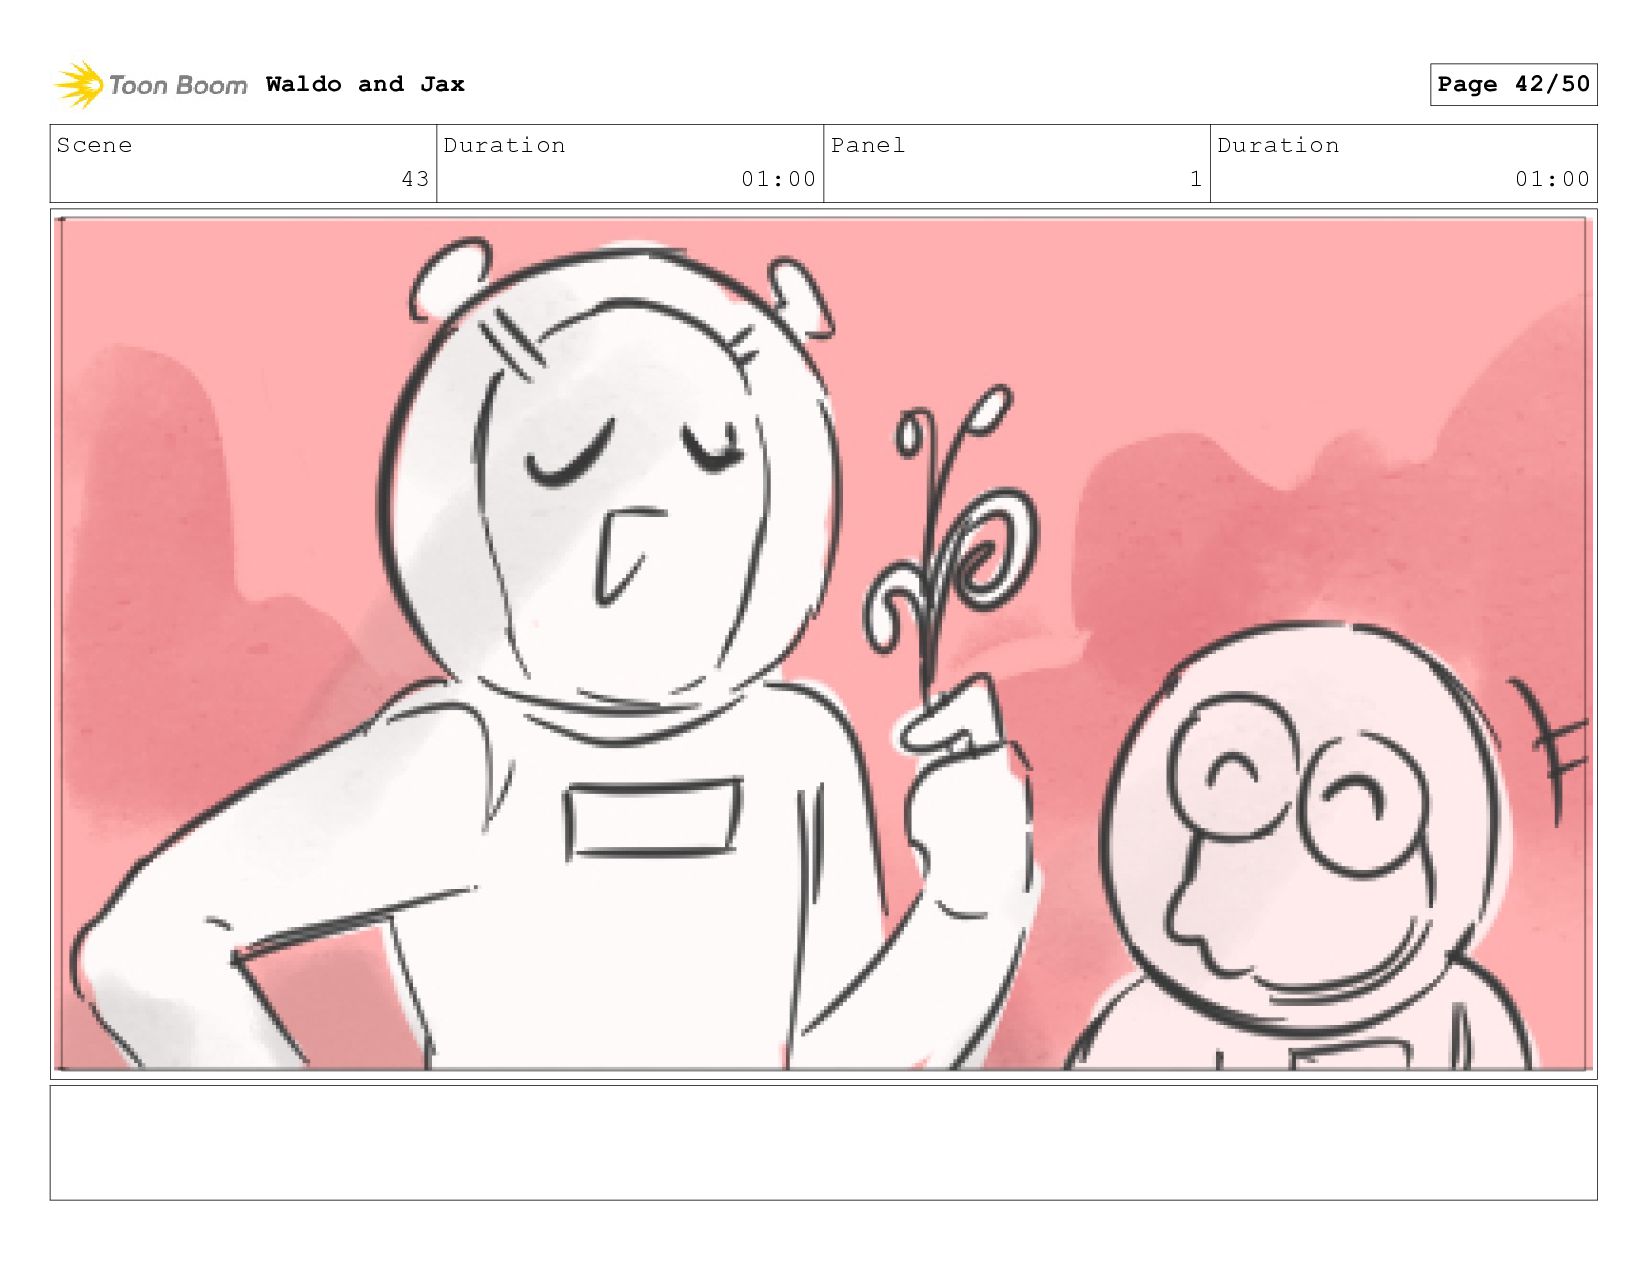
Task: Select the 'Scene' label
Action: [94, 145]
